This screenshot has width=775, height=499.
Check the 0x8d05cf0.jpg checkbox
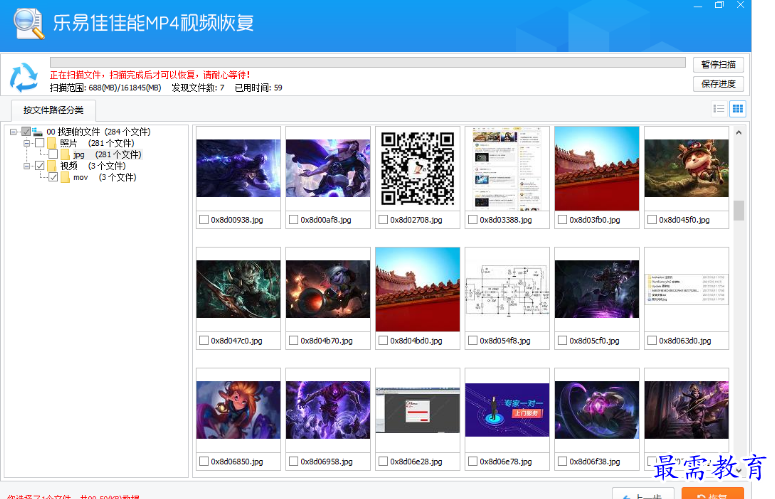(562, 341)
